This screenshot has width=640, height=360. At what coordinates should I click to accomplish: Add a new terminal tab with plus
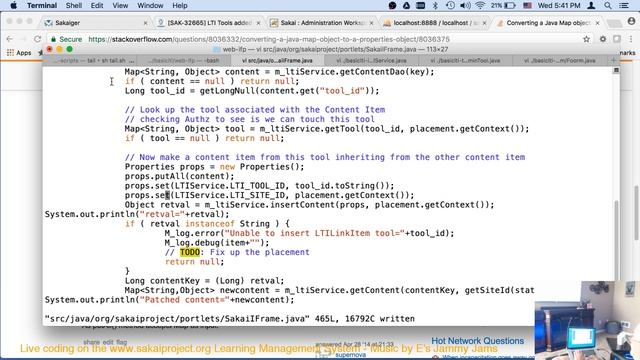pyautogui.click(x=613, y=60)
